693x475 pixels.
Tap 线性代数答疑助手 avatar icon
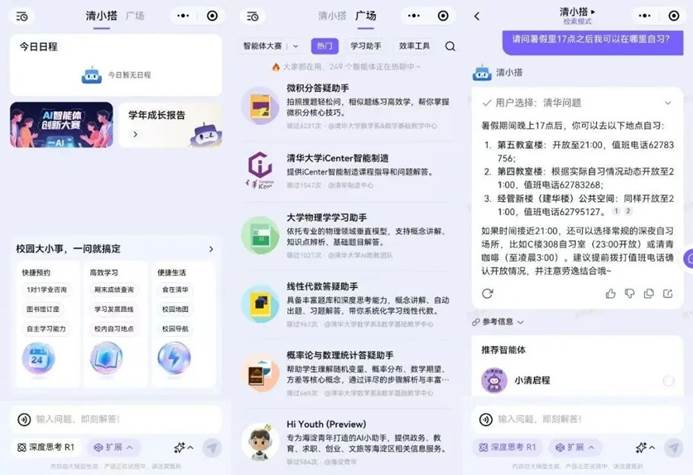[260, 304]
